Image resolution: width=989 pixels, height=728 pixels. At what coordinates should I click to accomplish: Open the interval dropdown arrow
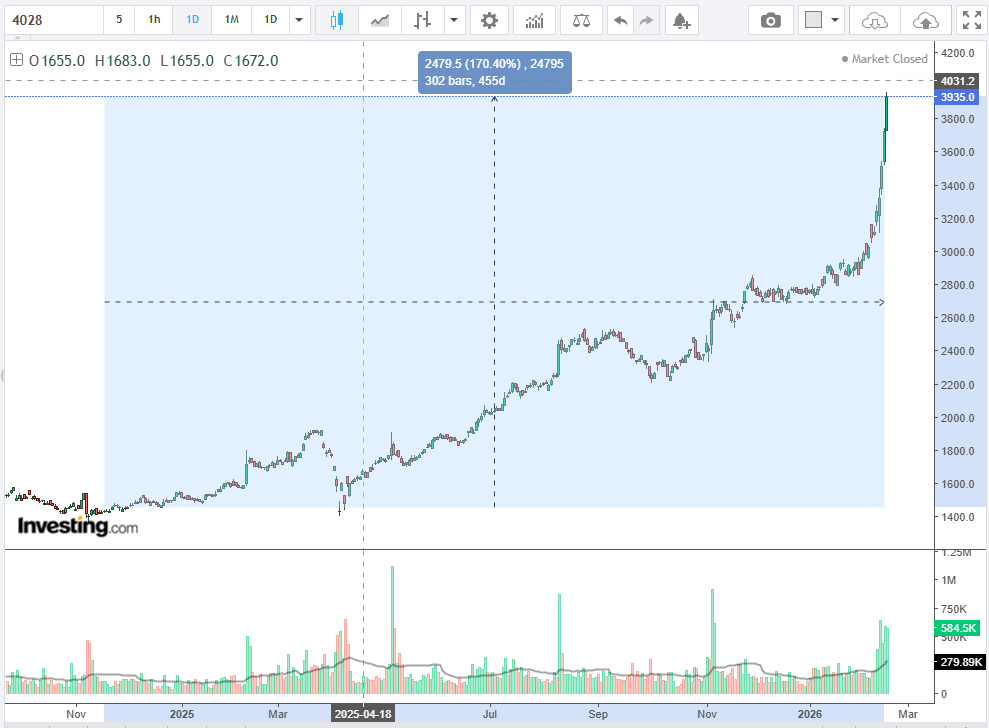point(300,20)
